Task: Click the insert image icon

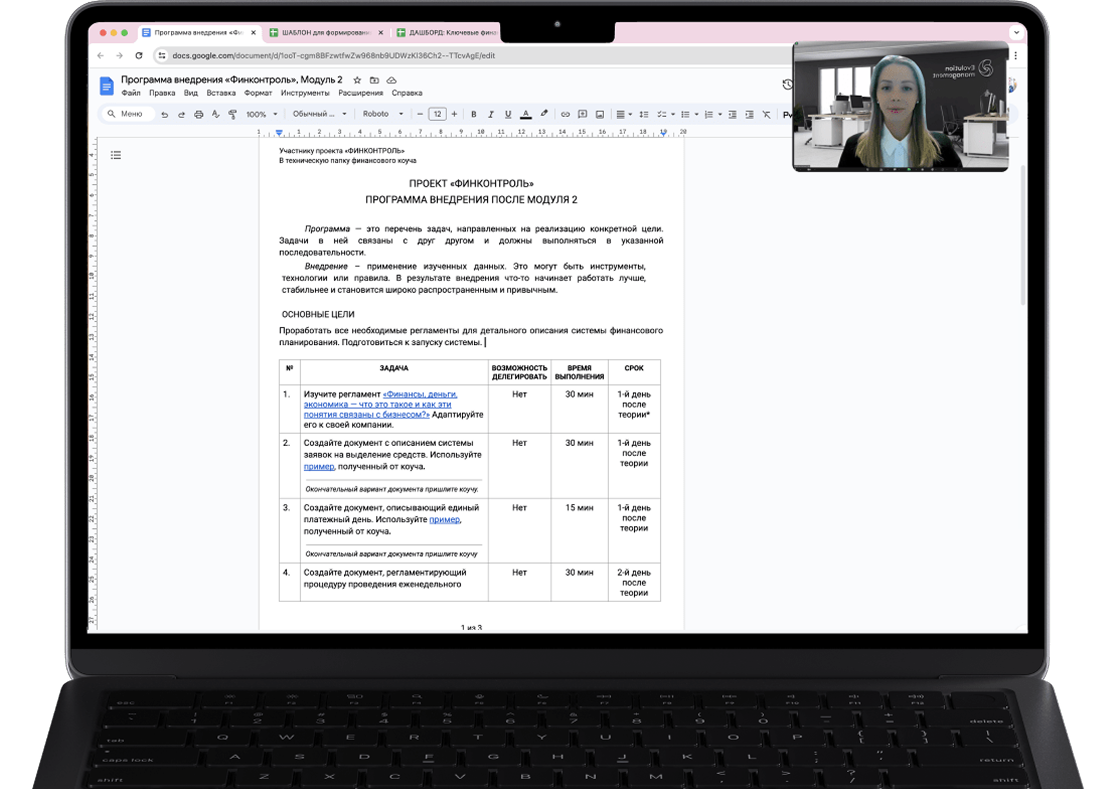Action: point(600,114)
